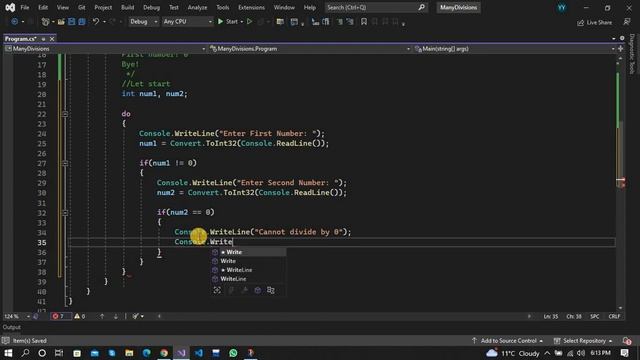Open the View menu
Image resolution: width=640 pixels, height=360 pixels.
(62, 7)
